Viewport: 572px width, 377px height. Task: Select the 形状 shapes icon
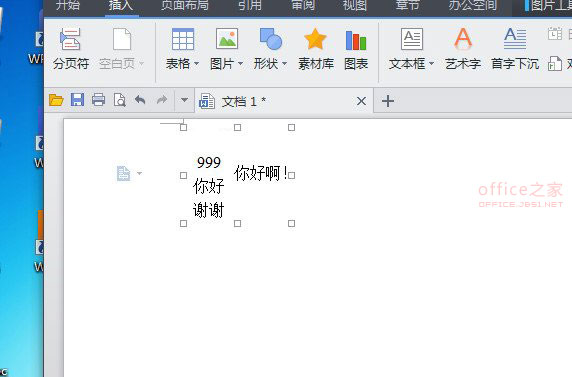click(x=271, y=39)
